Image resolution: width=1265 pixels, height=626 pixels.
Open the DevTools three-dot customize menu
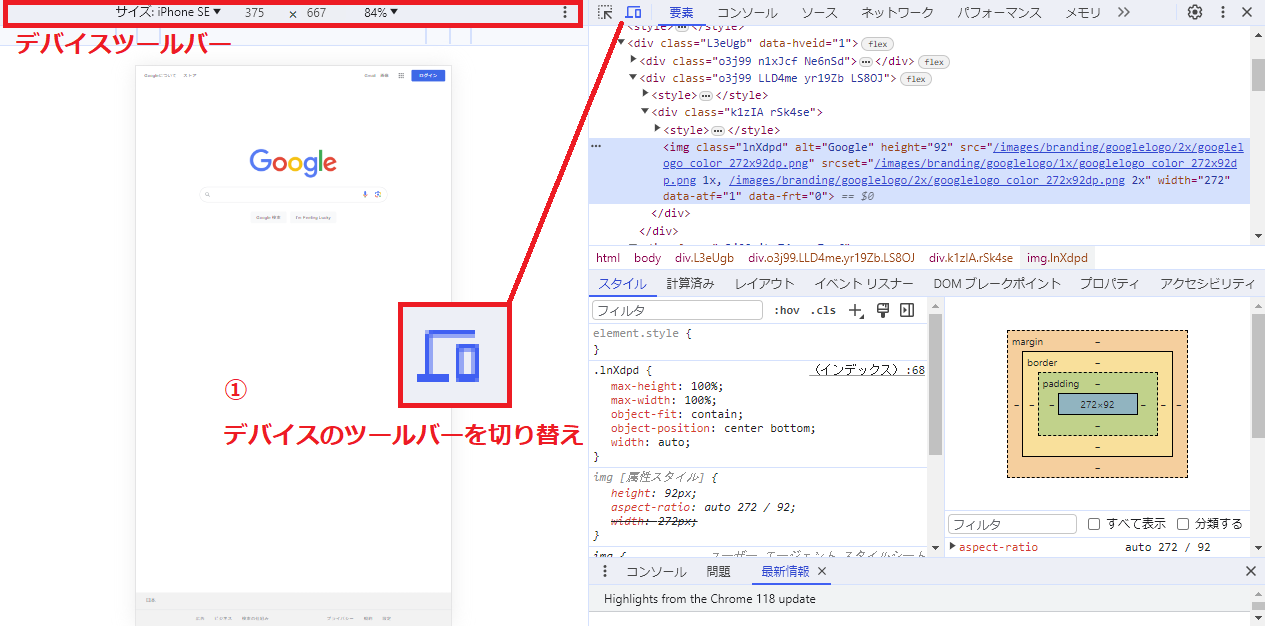point(1222,12)
